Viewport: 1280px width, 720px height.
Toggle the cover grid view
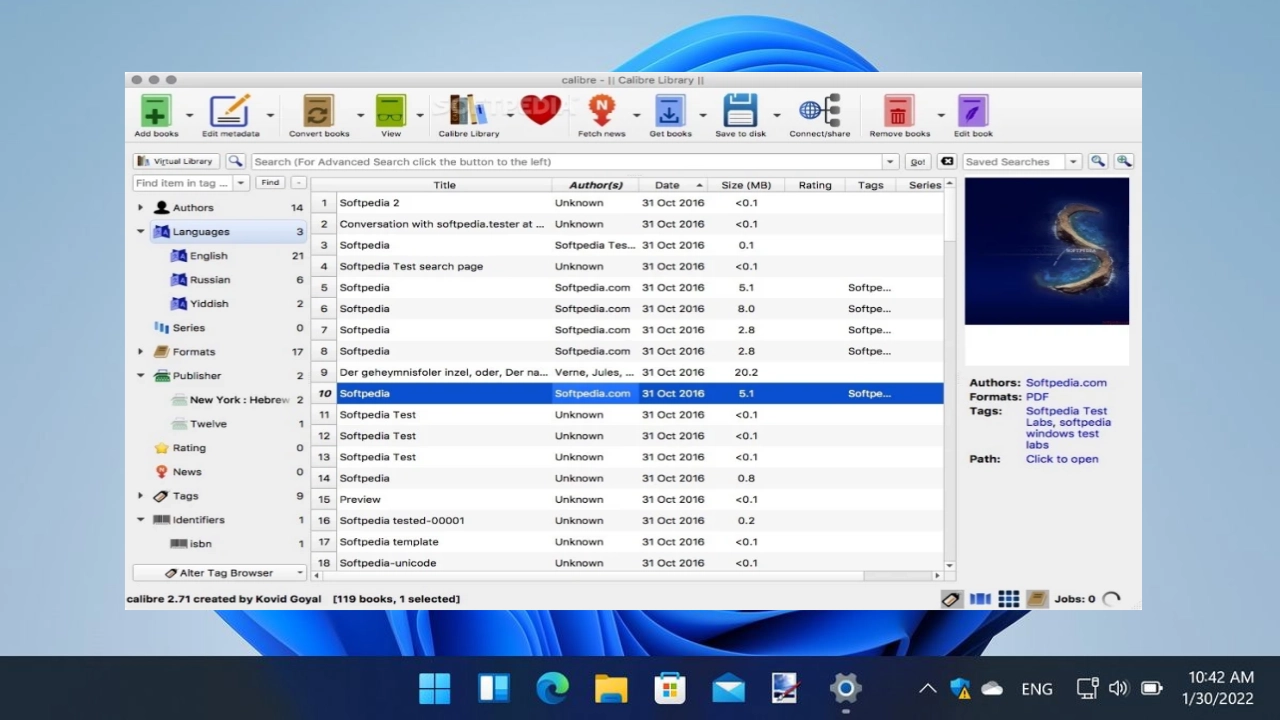[1009, 599]
